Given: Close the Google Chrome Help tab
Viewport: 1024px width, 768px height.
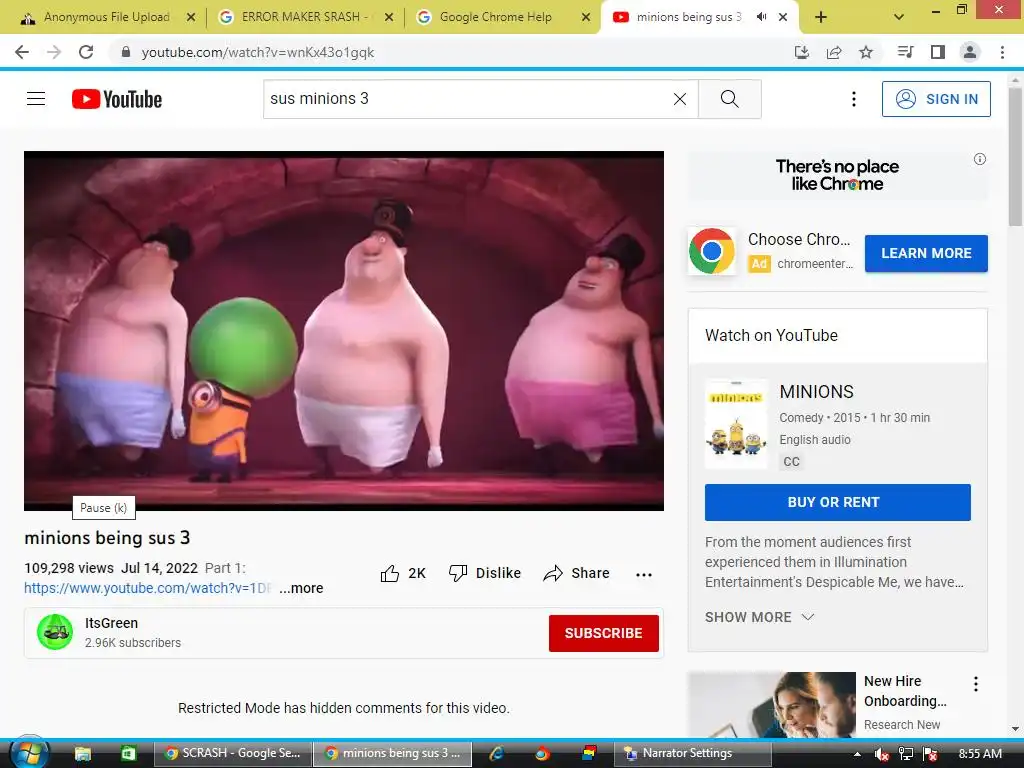Looking at the screenshot, I should coord(586,17).
